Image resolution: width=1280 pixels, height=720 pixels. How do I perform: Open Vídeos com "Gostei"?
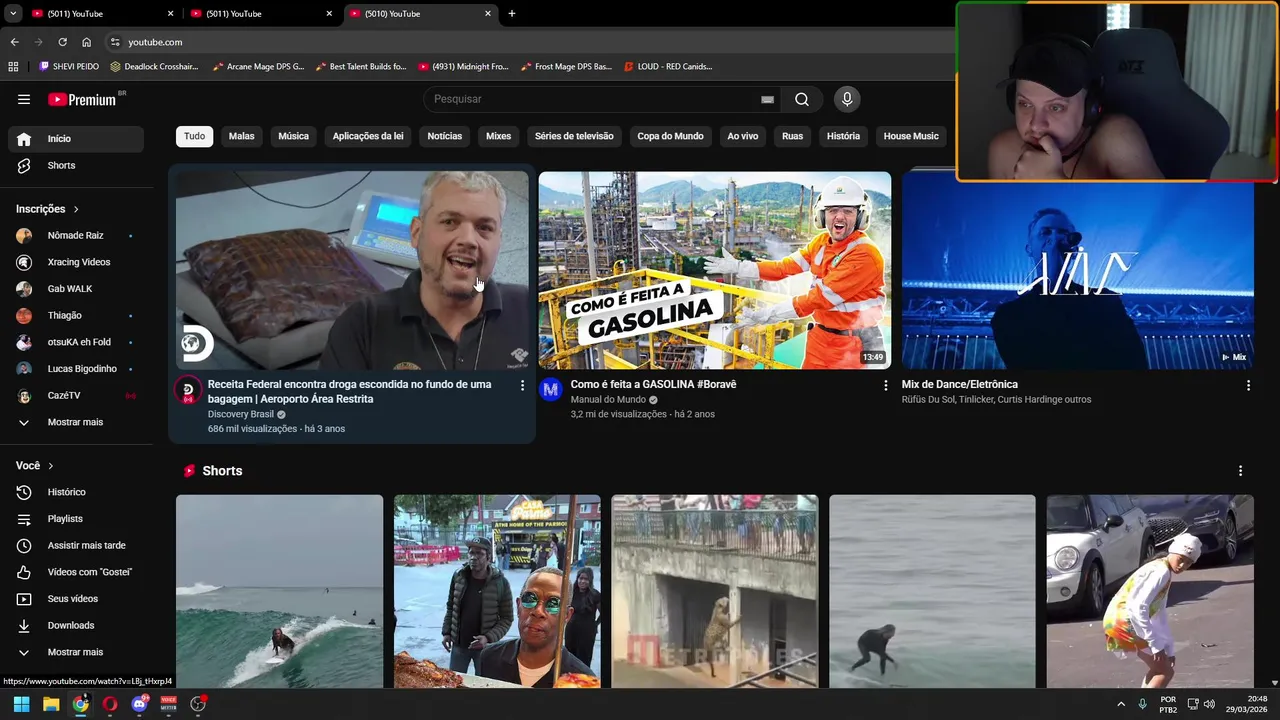pos(76,572)
